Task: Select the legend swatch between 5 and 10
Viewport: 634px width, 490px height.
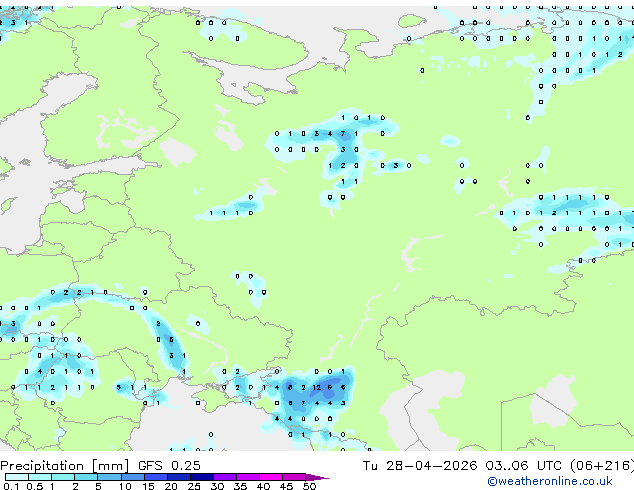Action: tap(109, 477)
